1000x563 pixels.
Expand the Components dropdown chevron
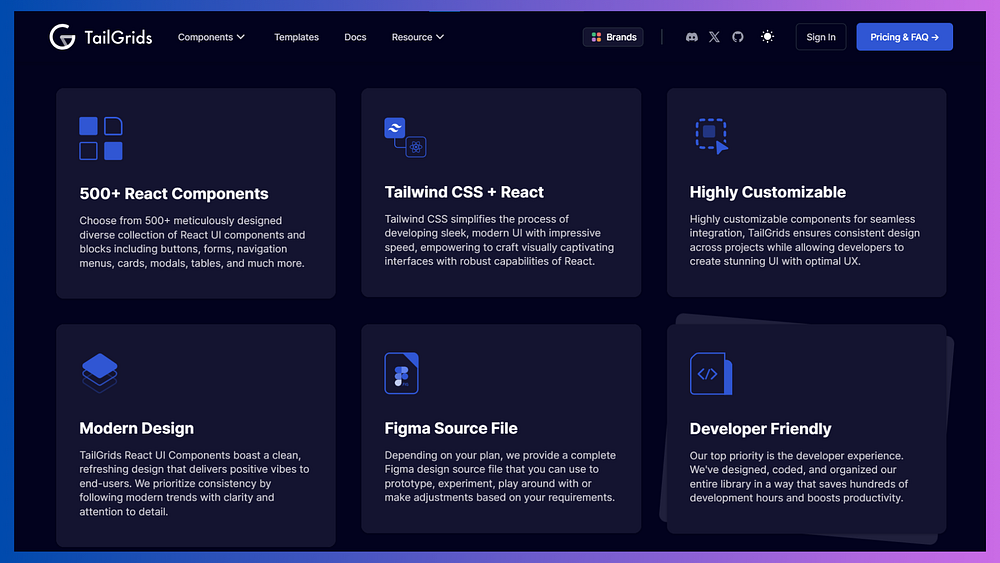click(x=240, y=37)
